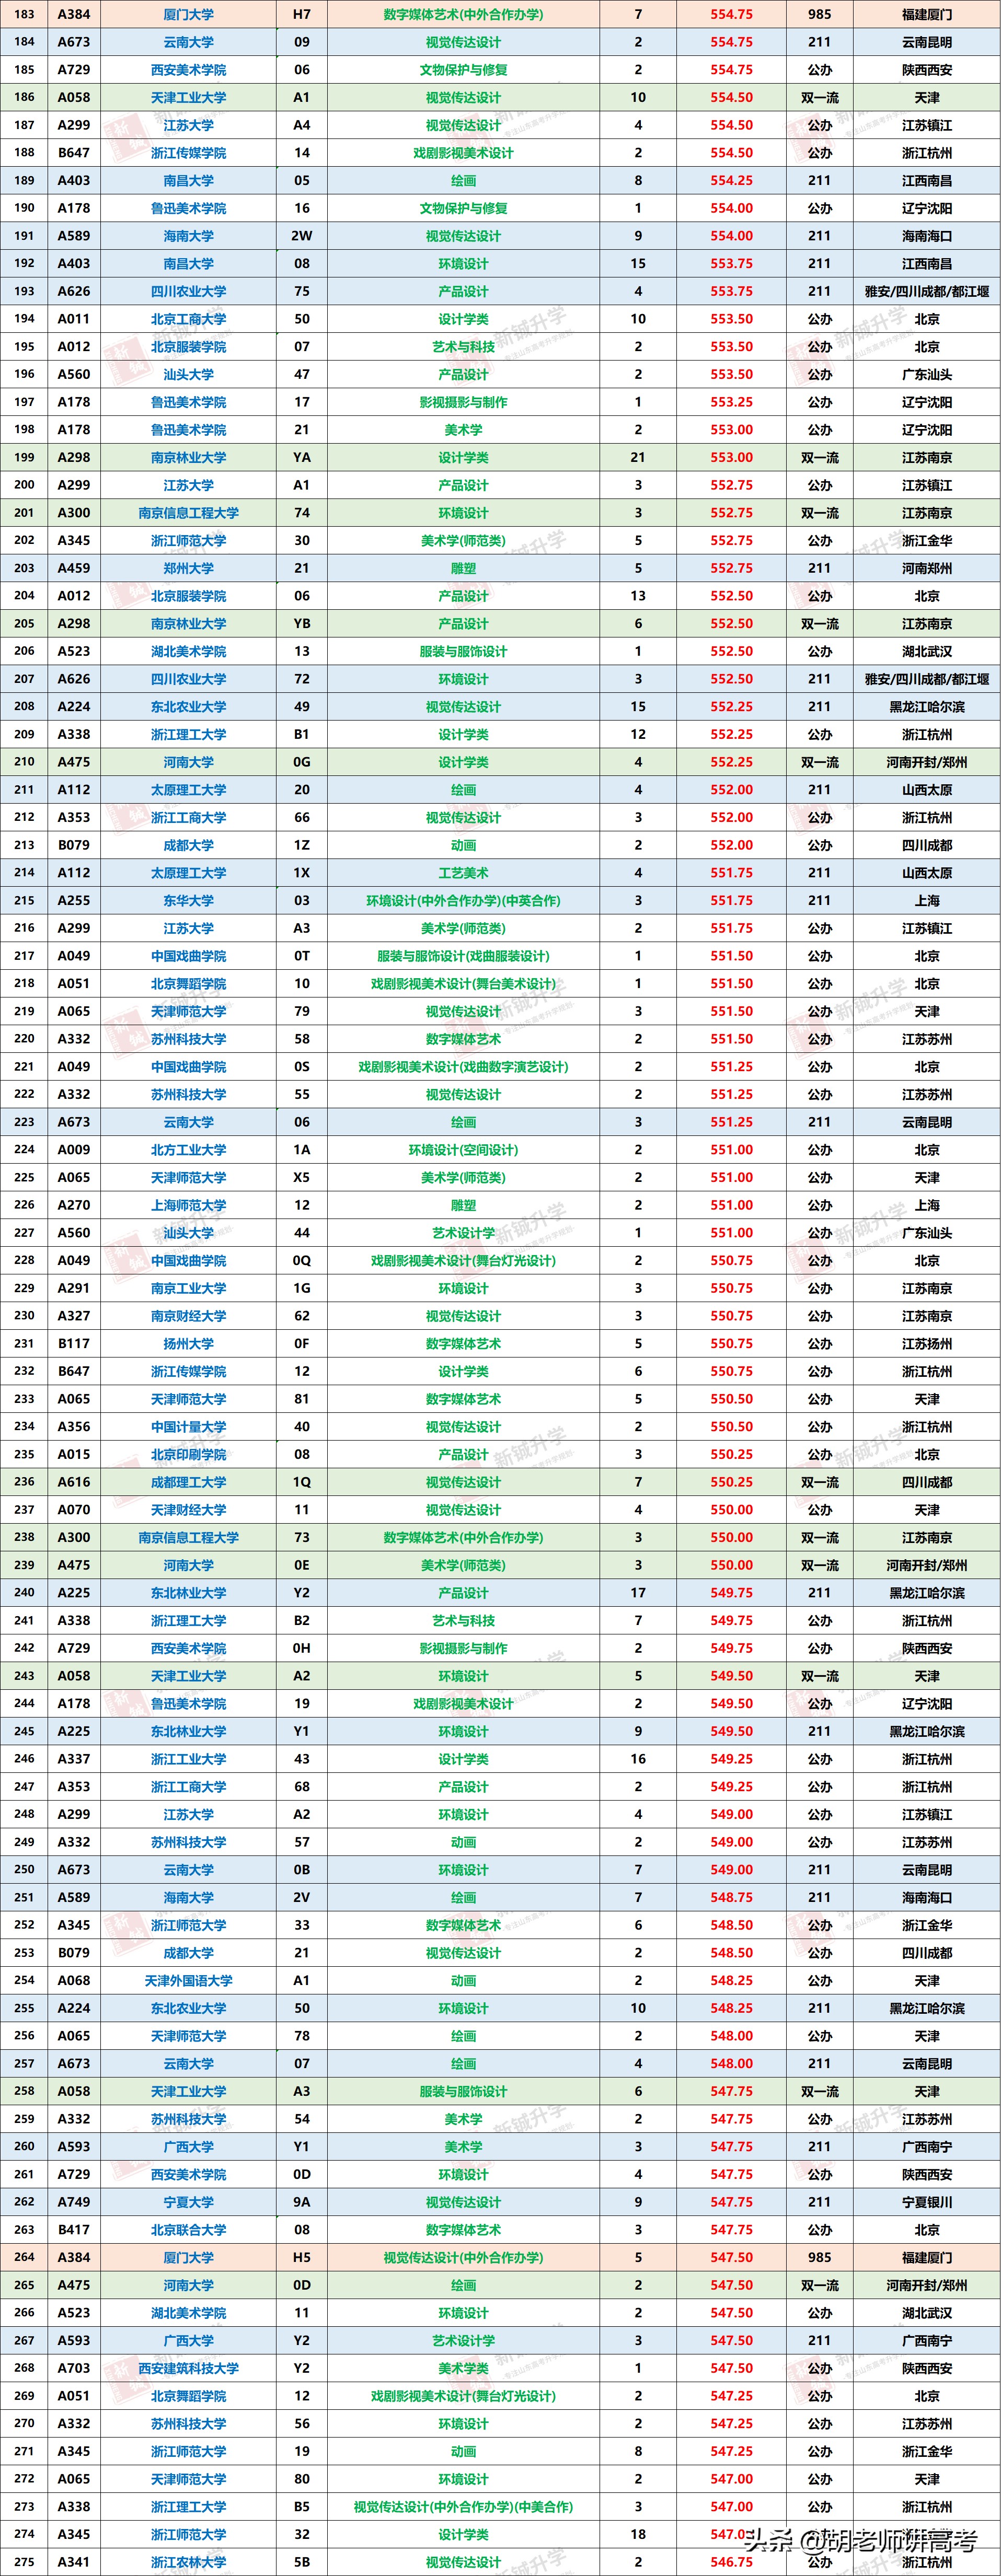Click the score 554.25 for 南昌大学
This screenshot has width=1001, height=2576.
732,181
